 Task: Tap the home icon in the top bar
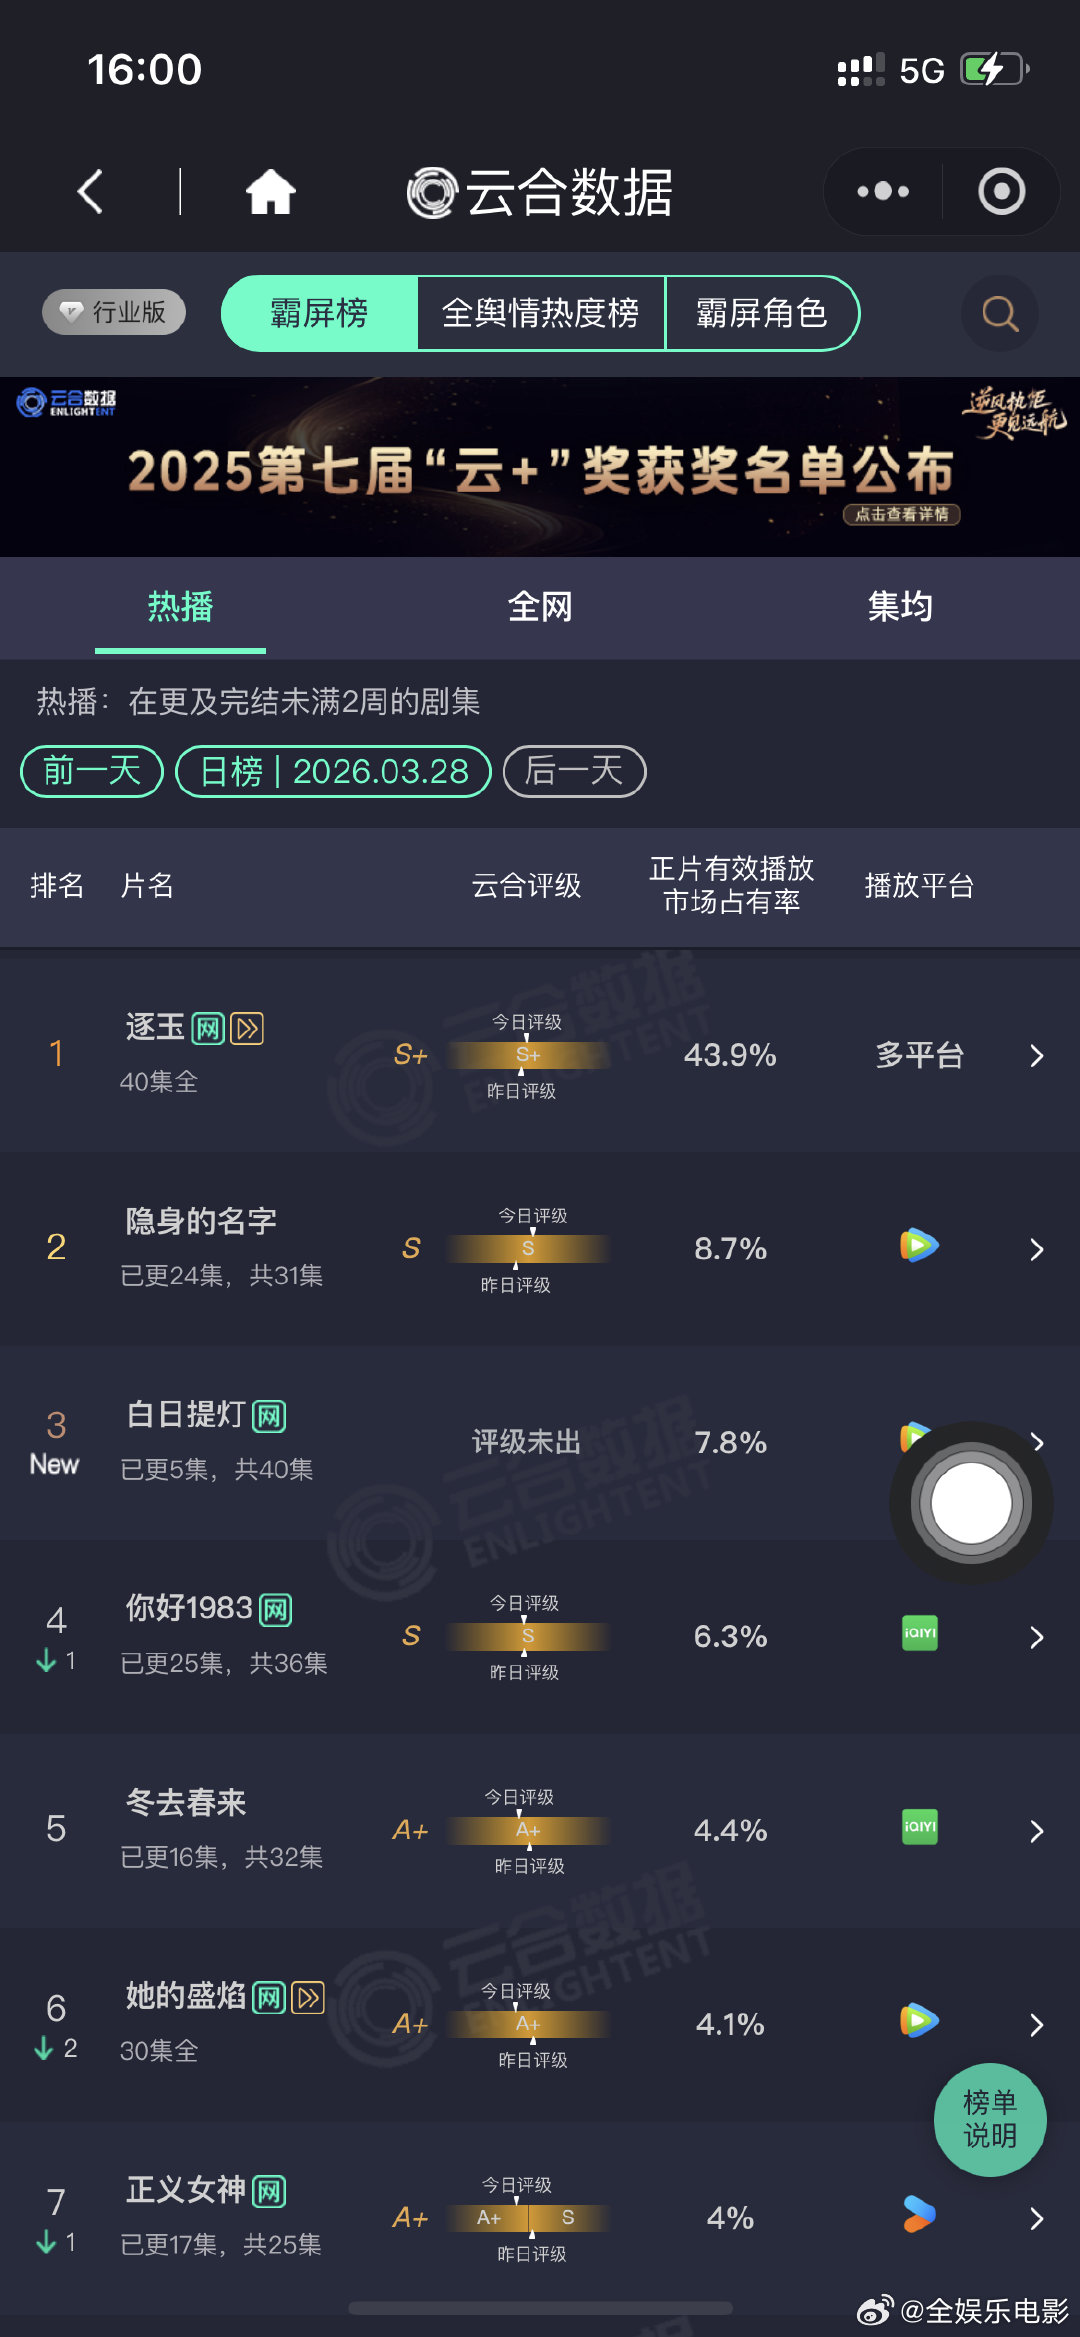[271, 190]
